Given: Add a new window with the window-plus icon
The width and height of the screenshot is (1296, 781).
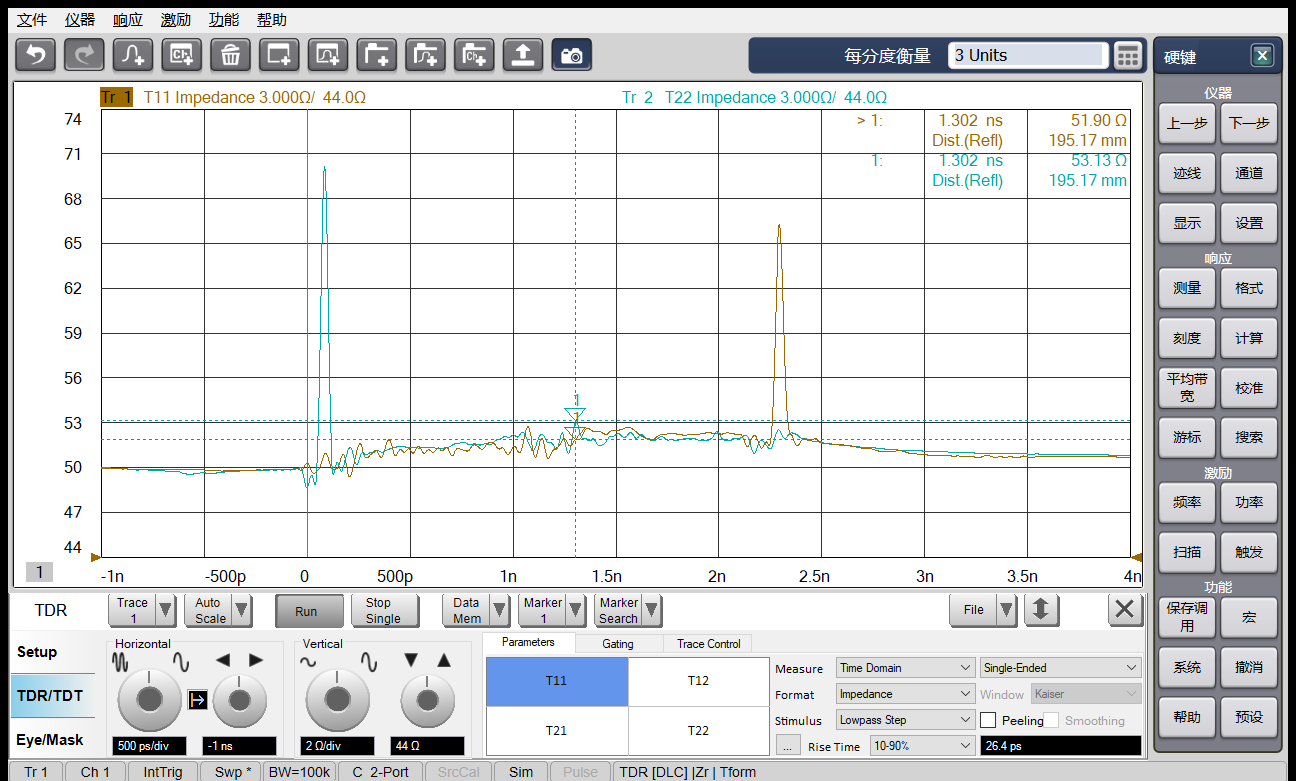Looking at the screenshot, I should tap(279, 55).
